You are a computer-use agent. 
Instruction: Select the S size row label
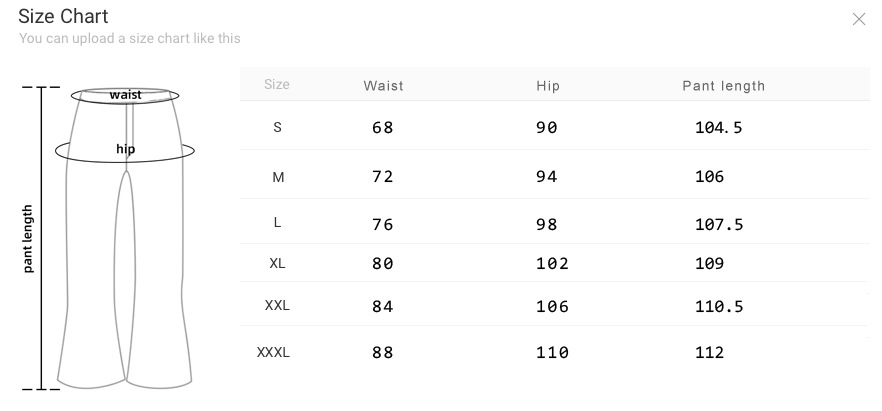277,128
